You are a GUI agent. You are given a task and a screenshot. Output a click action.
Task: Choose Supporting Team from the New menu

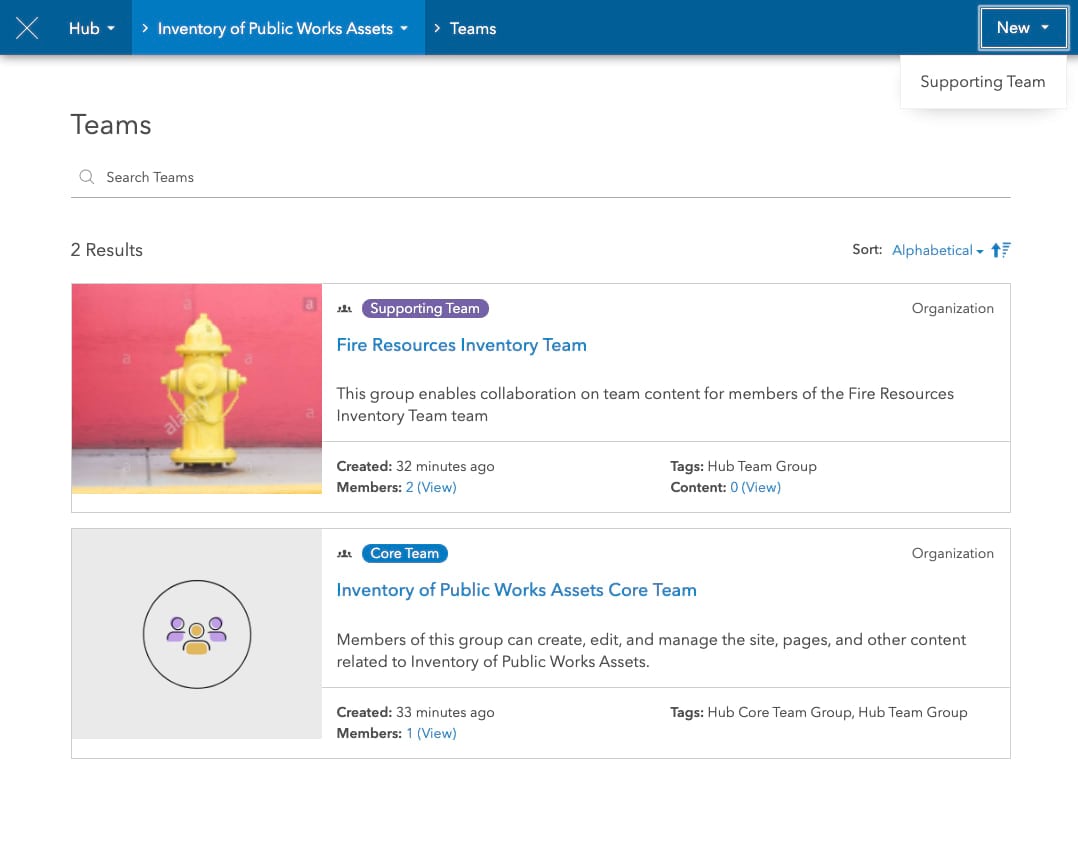[x=982, y=81]
